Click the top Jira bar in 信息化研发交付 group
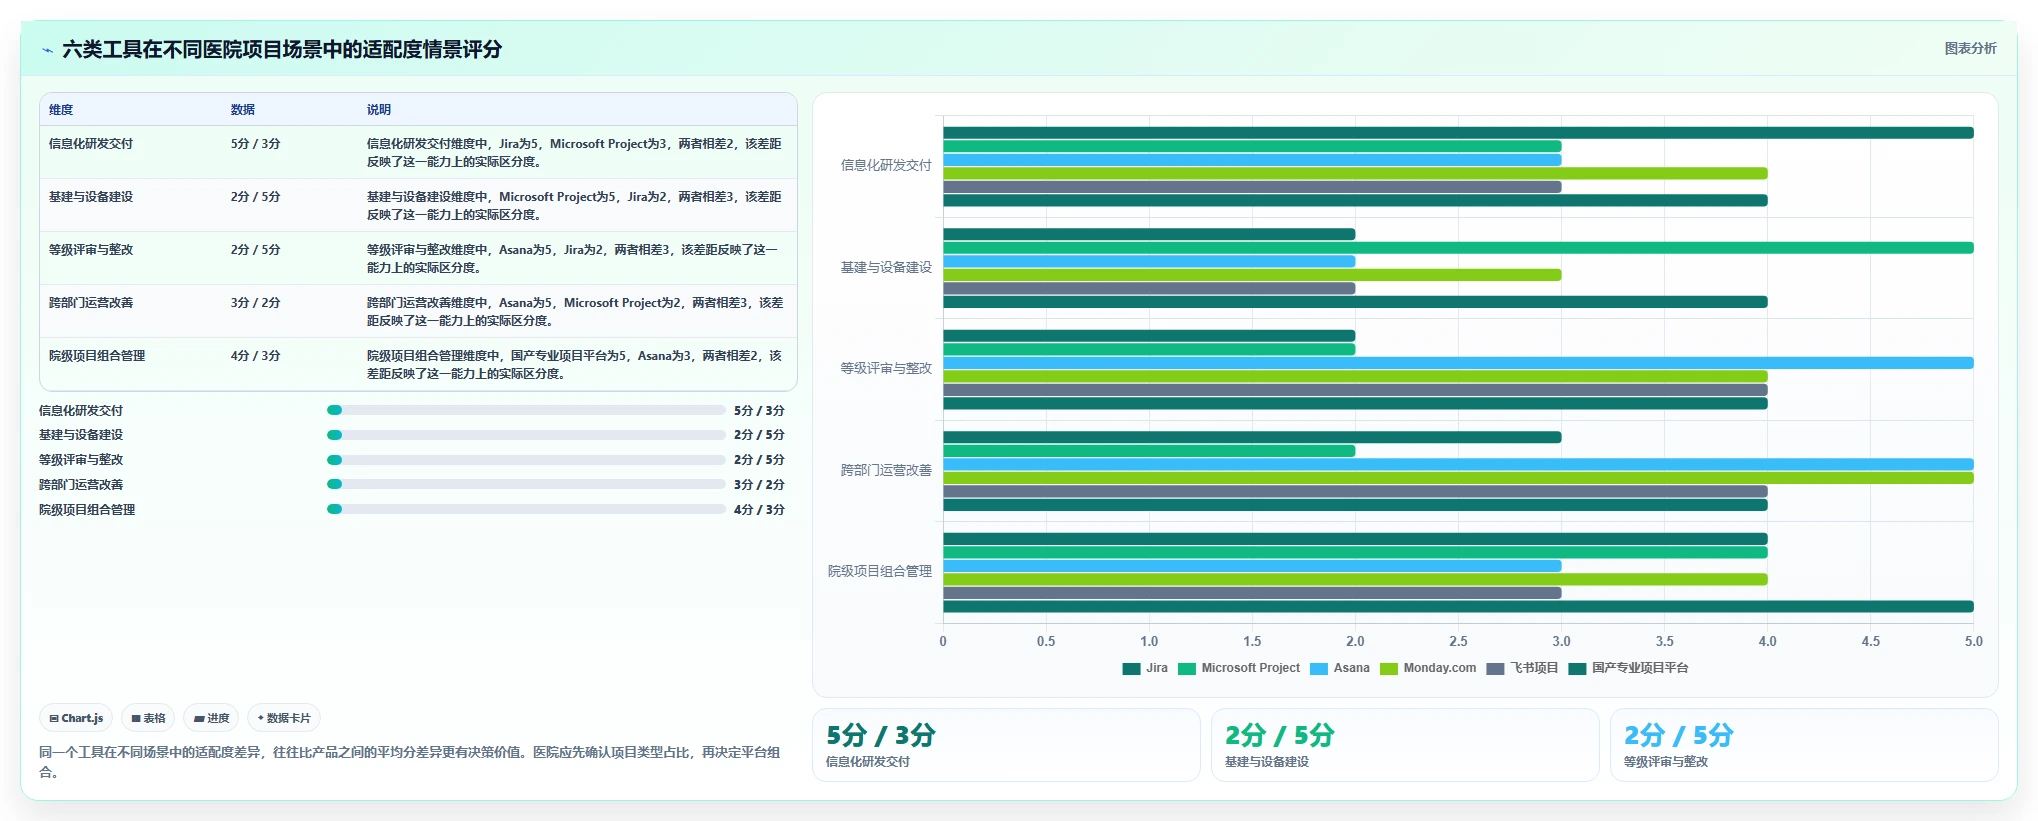 (x=1458, y=133)
